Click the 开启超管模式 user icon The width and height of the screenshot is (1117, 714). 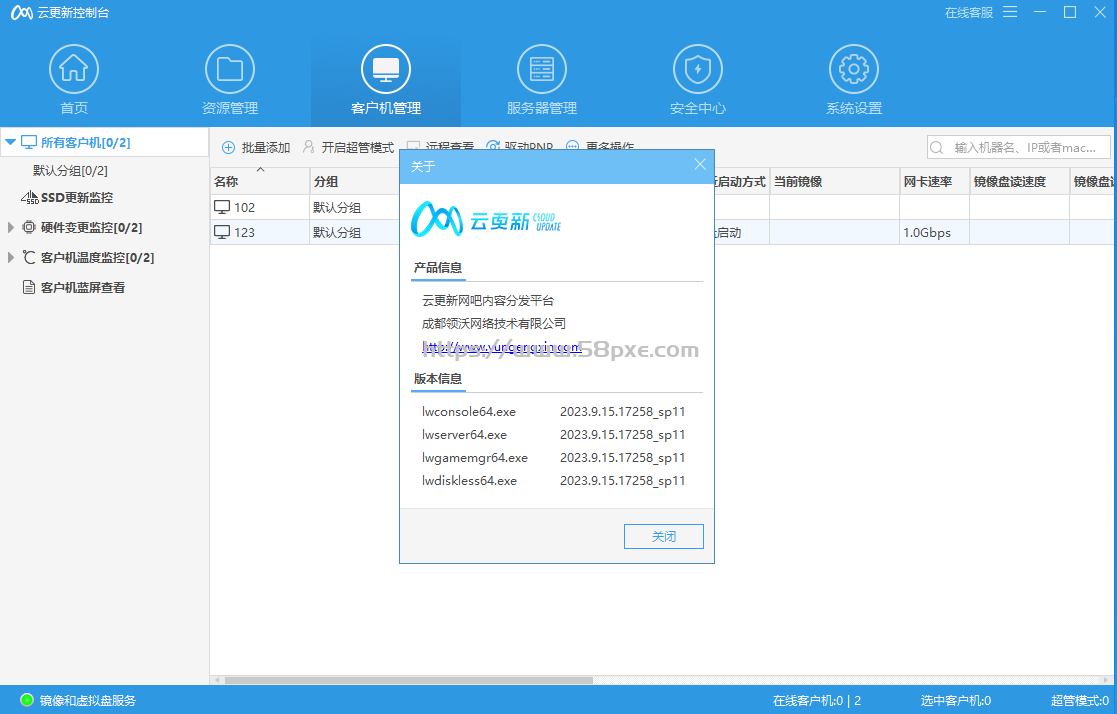(308, 147)
